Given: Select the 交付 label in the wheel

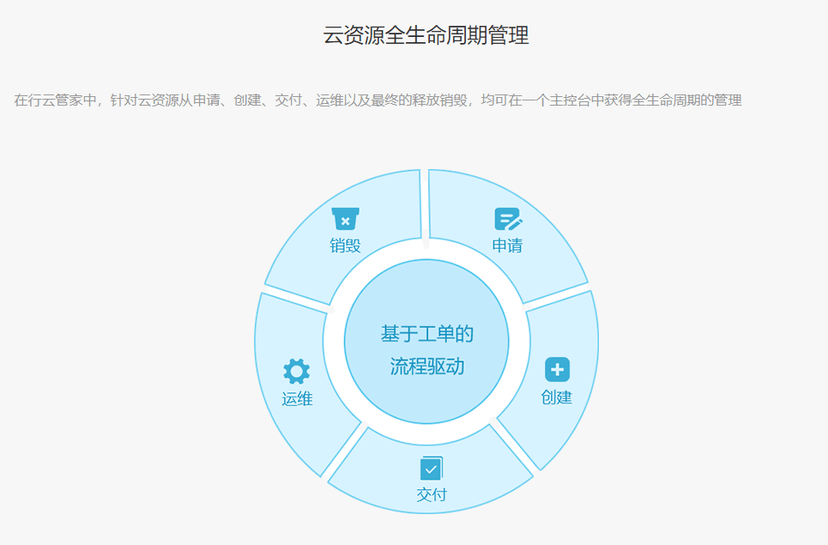Looking at the screenshot, I should pyautogui.click(x=431, y=495).
